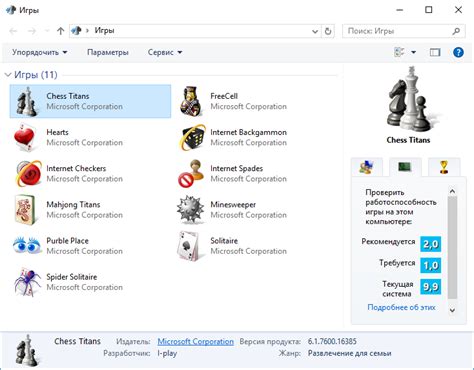
Task: Select the FreeCell game icon
Action: [x=191, y=101]
